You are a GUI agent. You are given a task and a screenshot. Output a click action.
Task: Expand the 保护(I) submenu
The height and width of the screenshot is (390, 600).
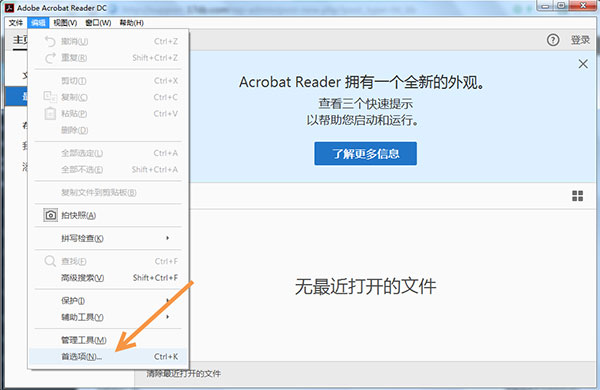[108, 300]
